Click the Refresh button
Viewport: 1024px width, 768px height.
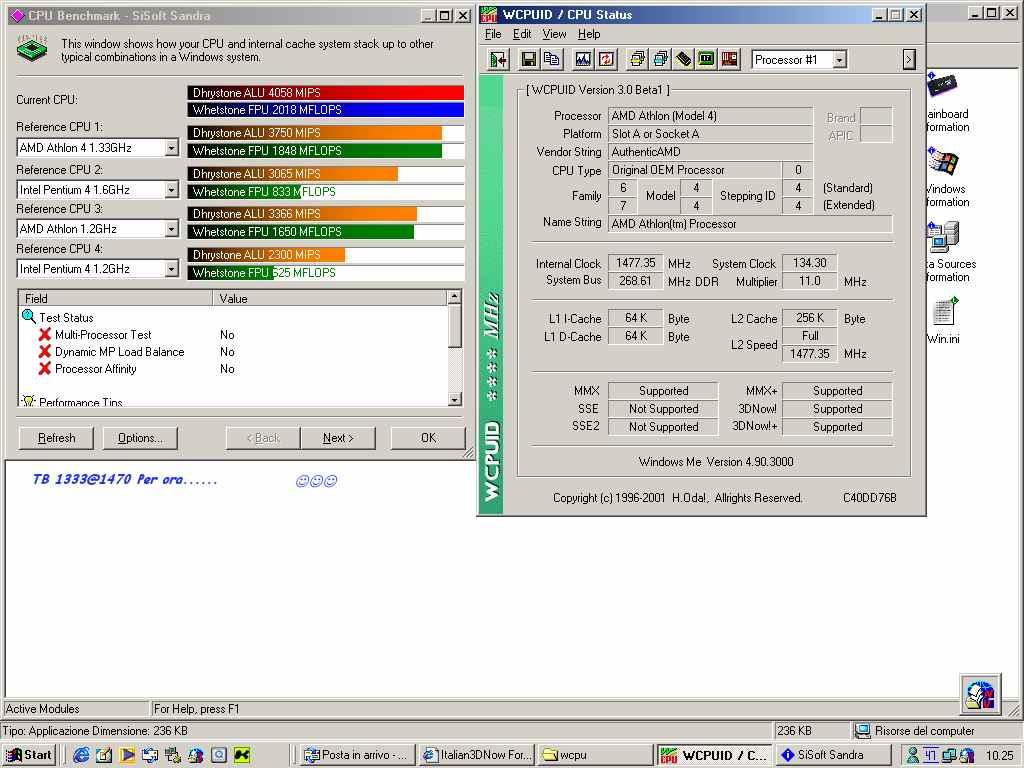click(56, 438)
